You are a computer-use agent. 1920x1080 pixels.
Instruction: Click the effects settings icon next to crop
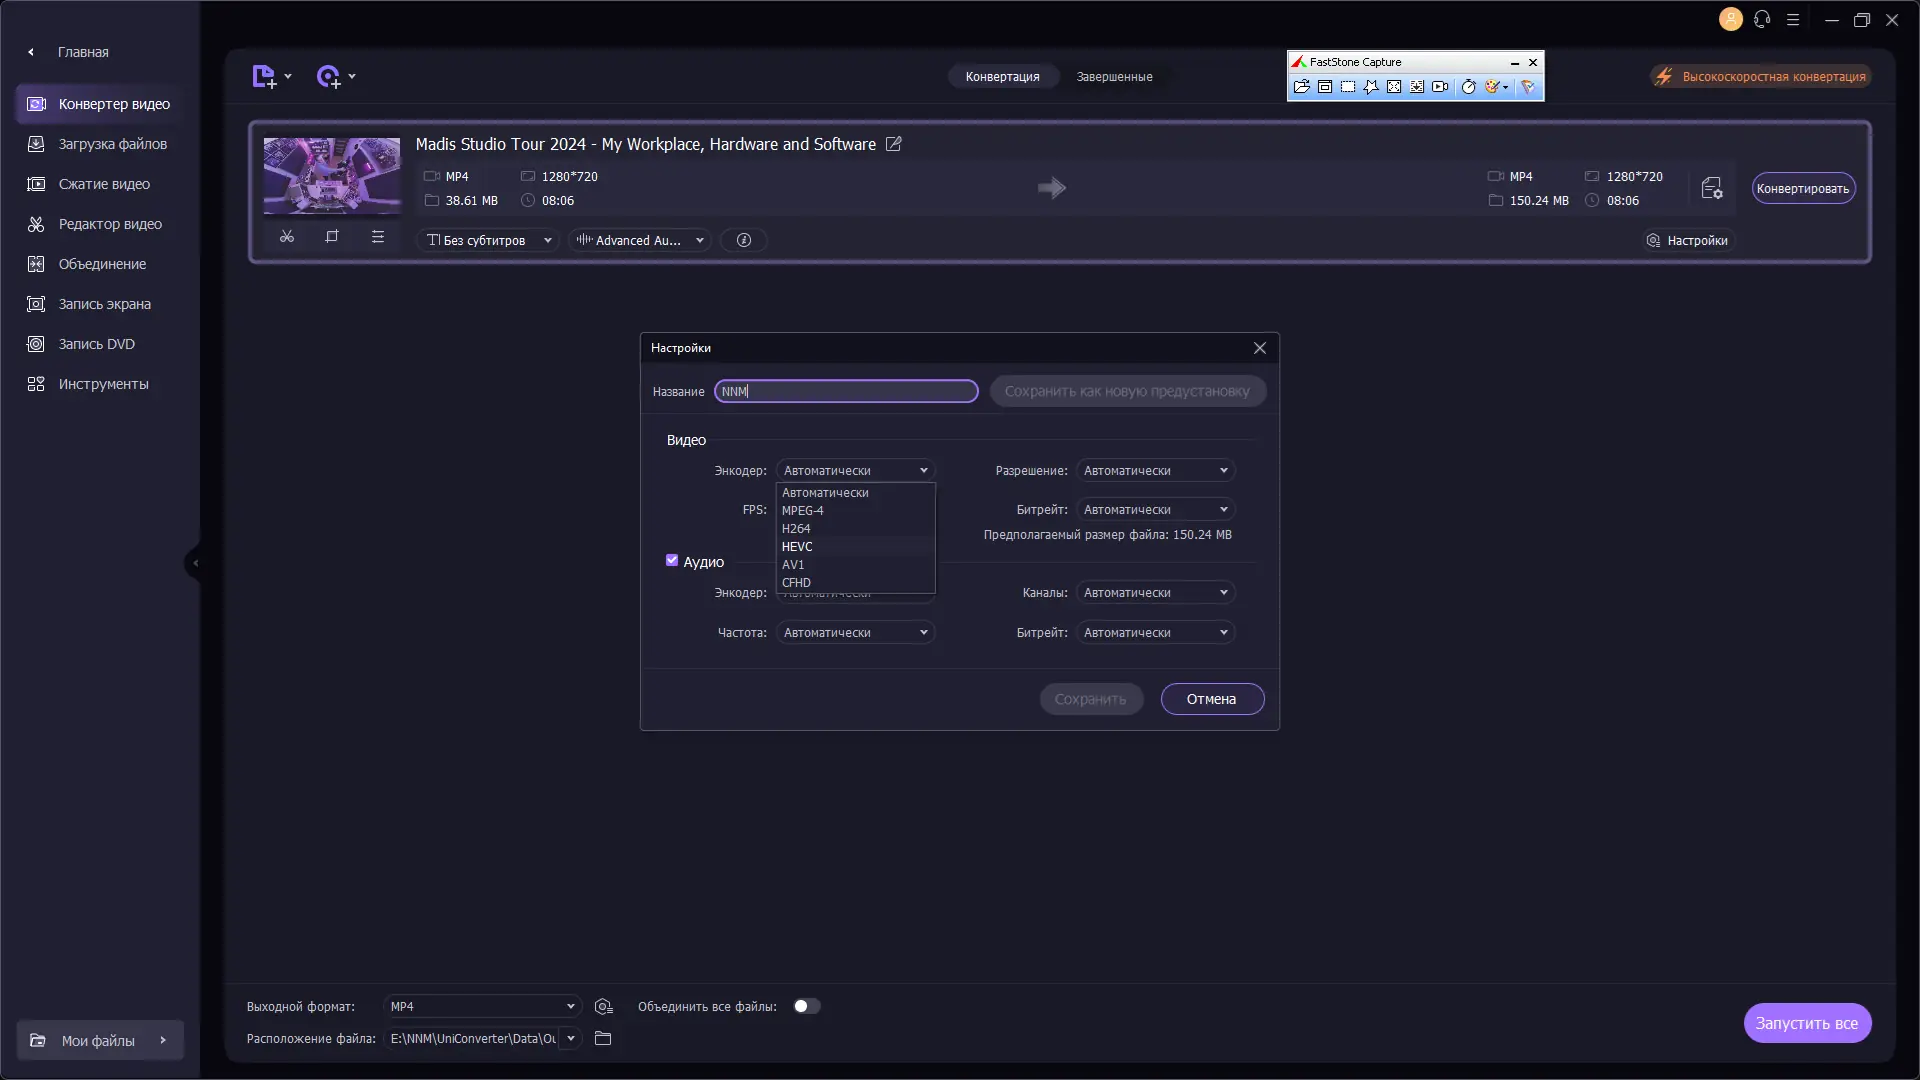(x=377, y=237)
